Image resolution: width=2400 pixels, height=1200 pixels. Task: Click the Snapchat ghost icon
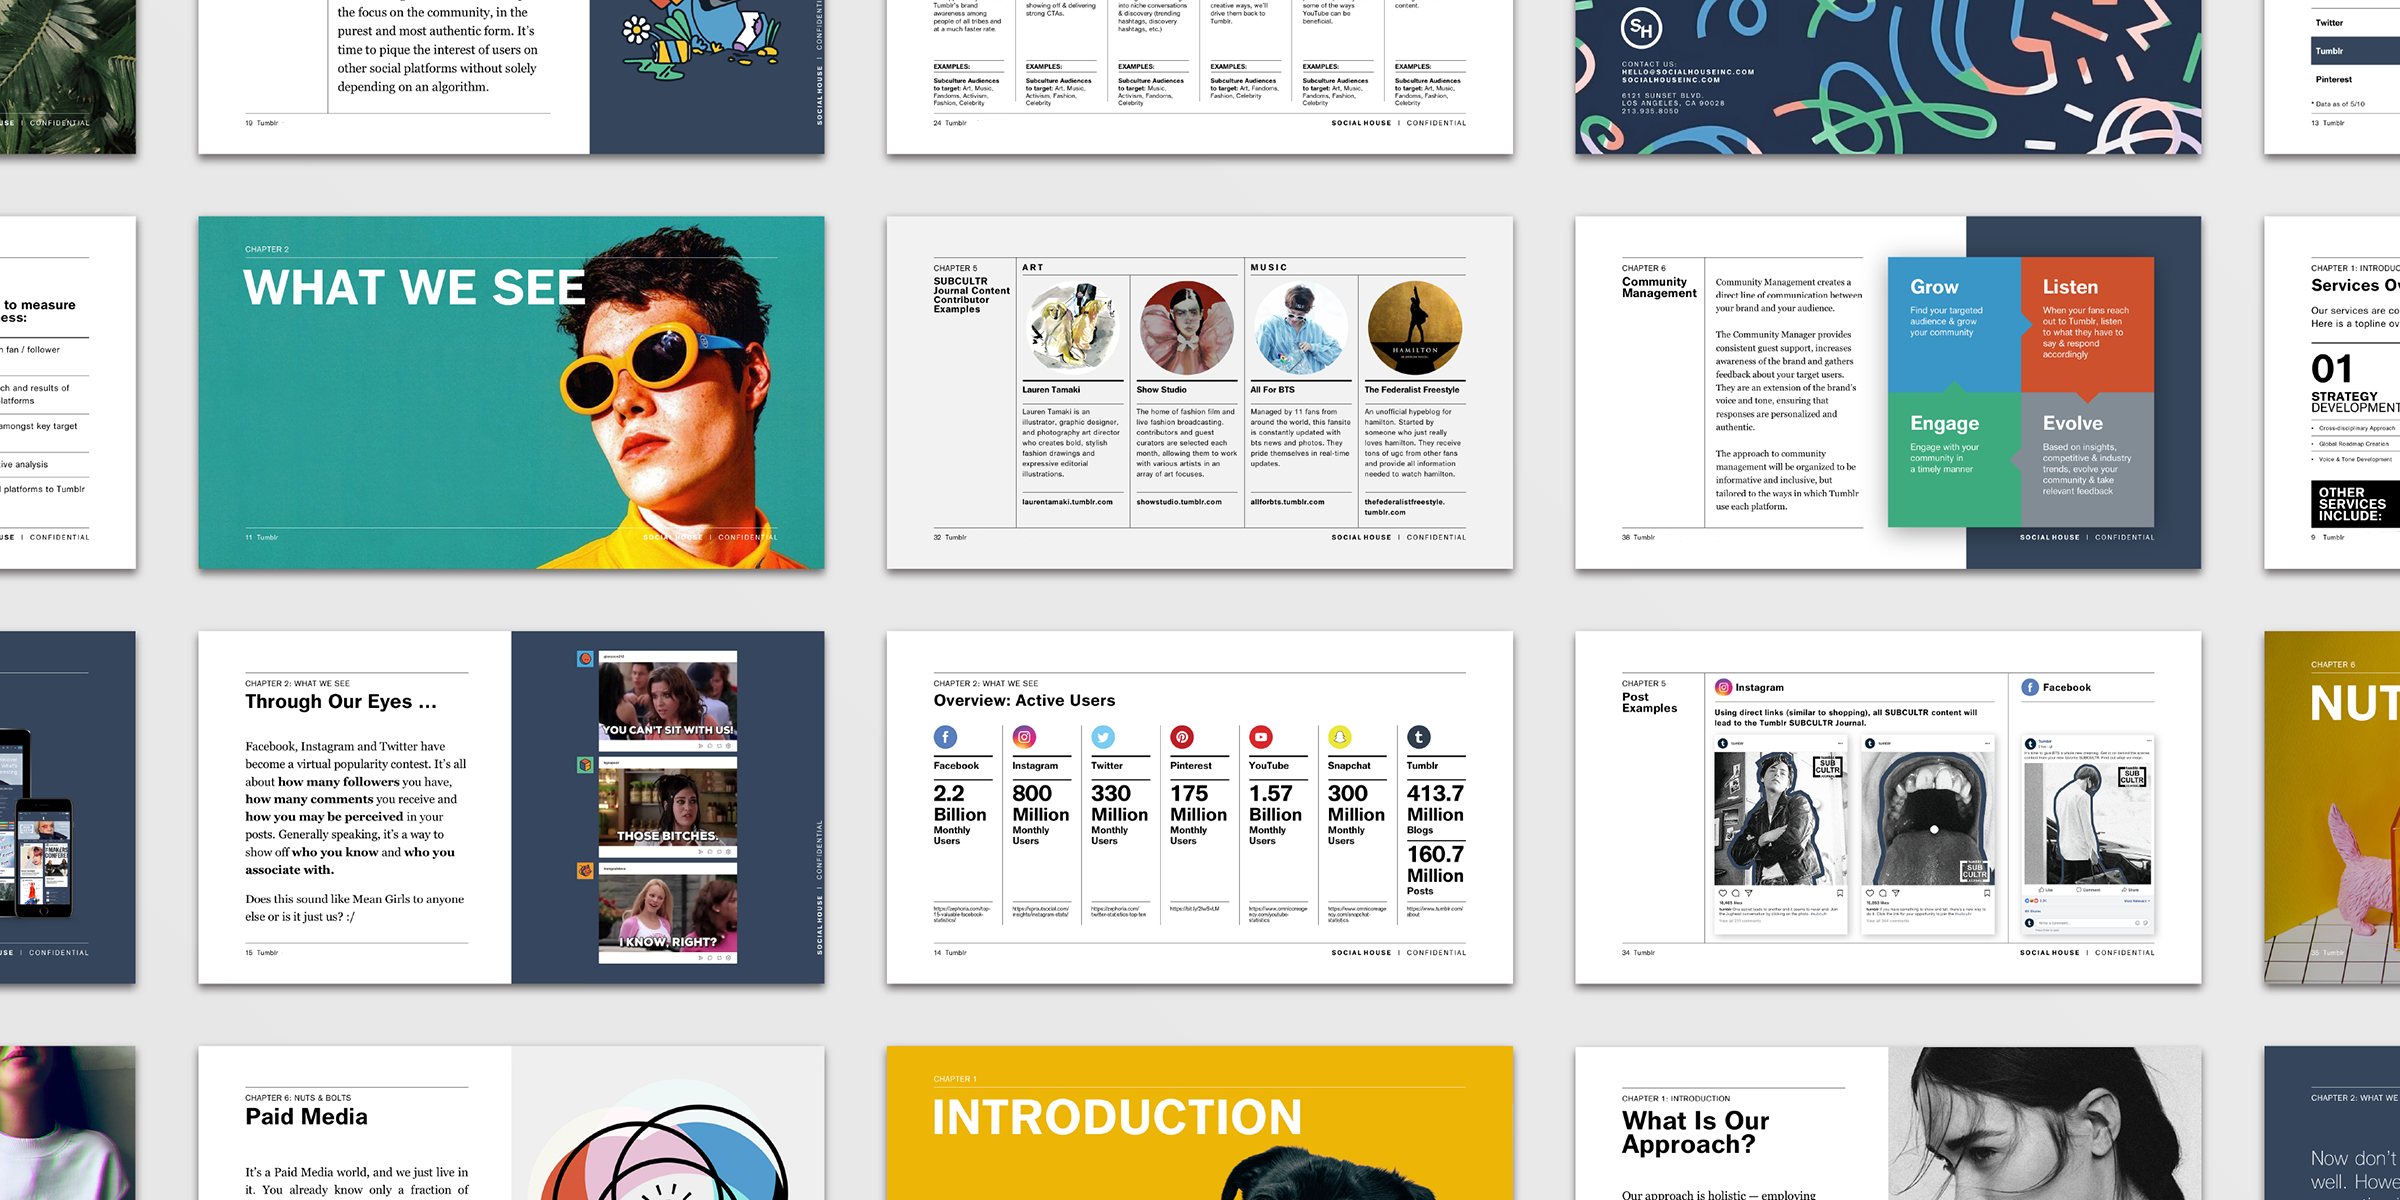[x=1339, y=737]
